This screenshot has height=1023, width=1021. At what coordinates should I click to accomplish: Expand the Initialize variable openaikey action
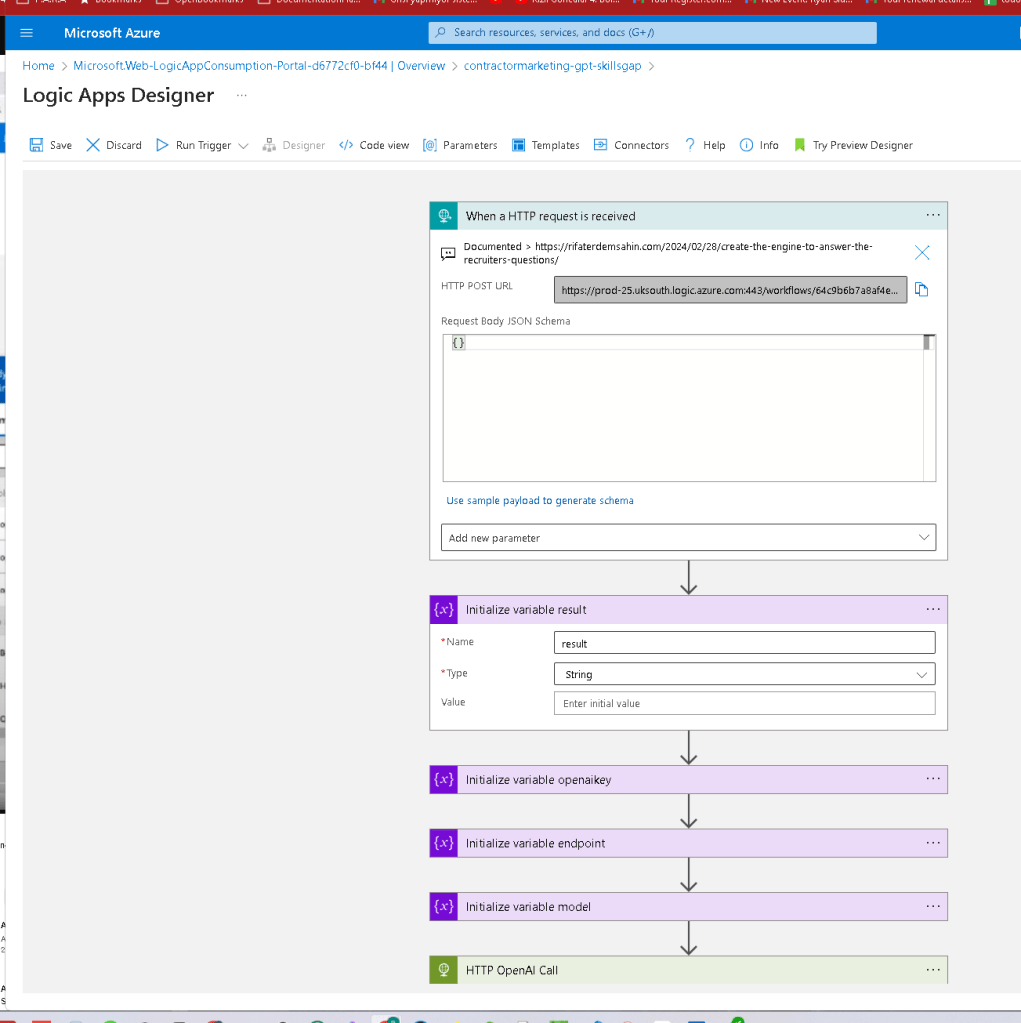tap(688, 780)
